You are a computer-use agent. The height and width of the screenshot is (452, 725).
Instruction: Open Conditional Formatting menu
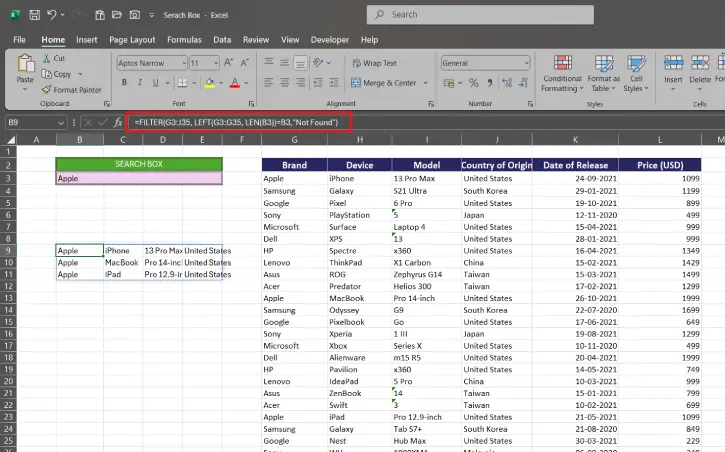pyautogui.click(x=563, y=73)
